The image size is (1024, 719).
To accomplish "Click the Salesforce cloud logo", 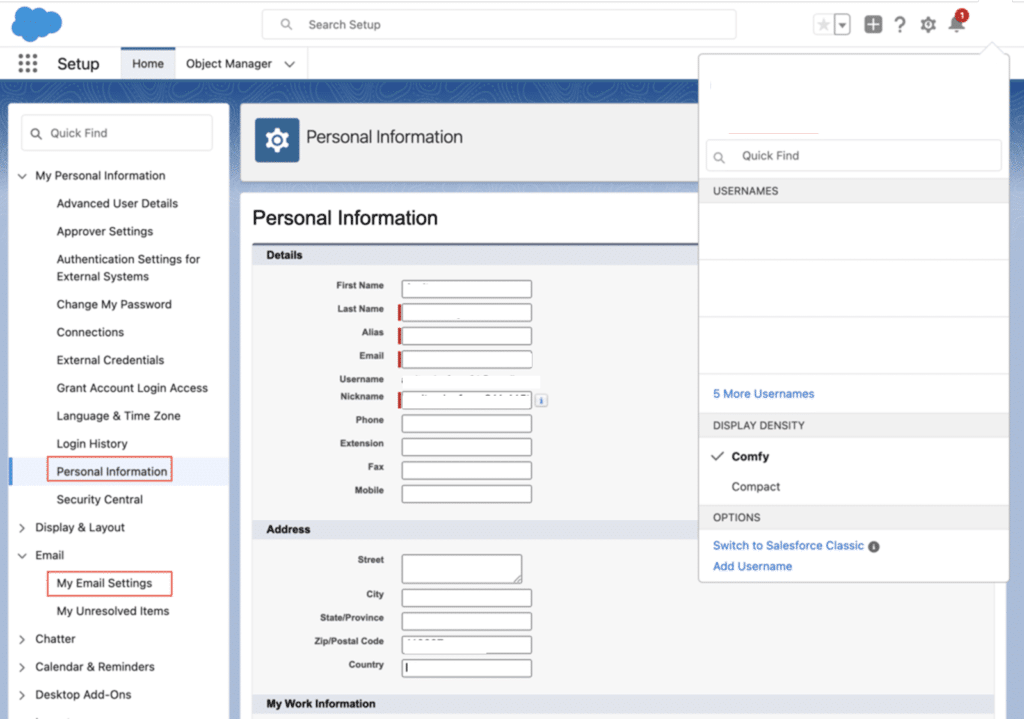I will [37, 23].
